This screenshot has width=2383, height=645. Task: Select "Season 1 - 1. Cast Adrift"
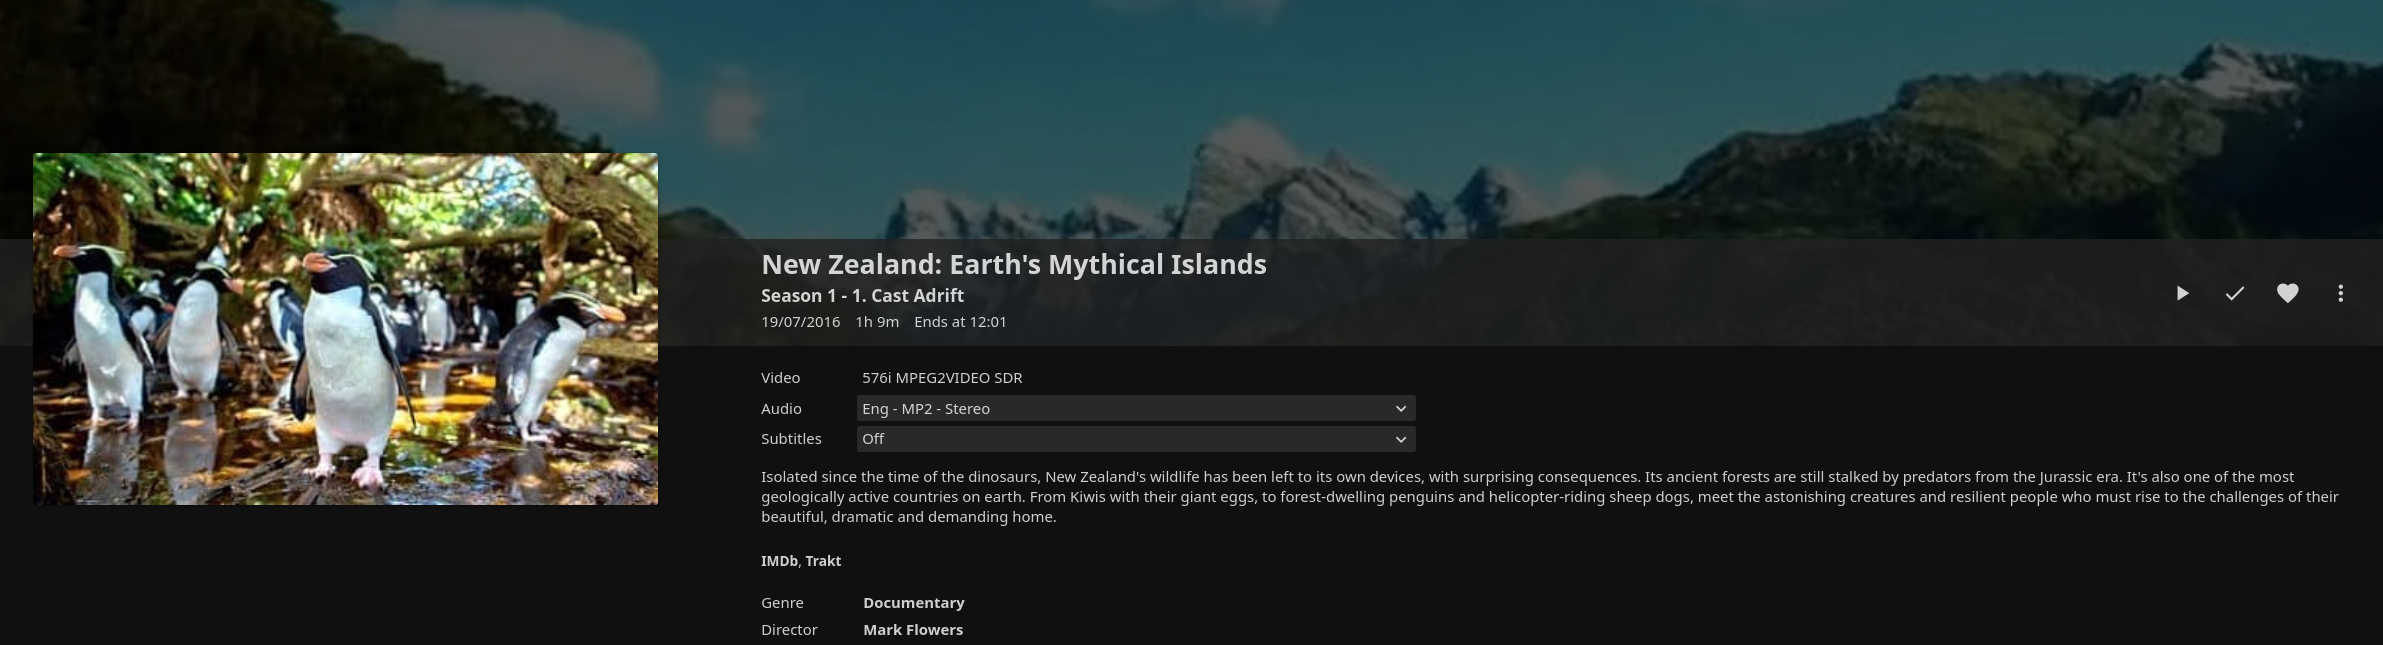pos(861,295)
